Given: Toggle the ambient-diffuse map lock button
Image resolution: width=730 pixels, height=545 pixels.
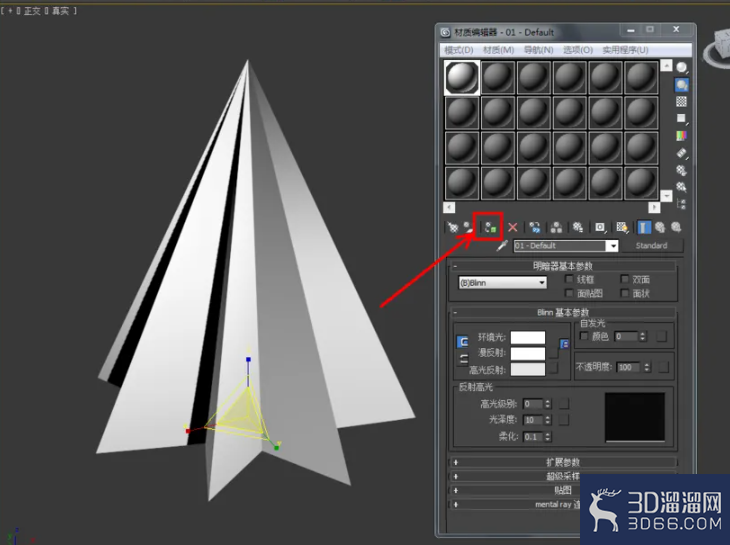Looking at the screenshot, I should [564, 344].
